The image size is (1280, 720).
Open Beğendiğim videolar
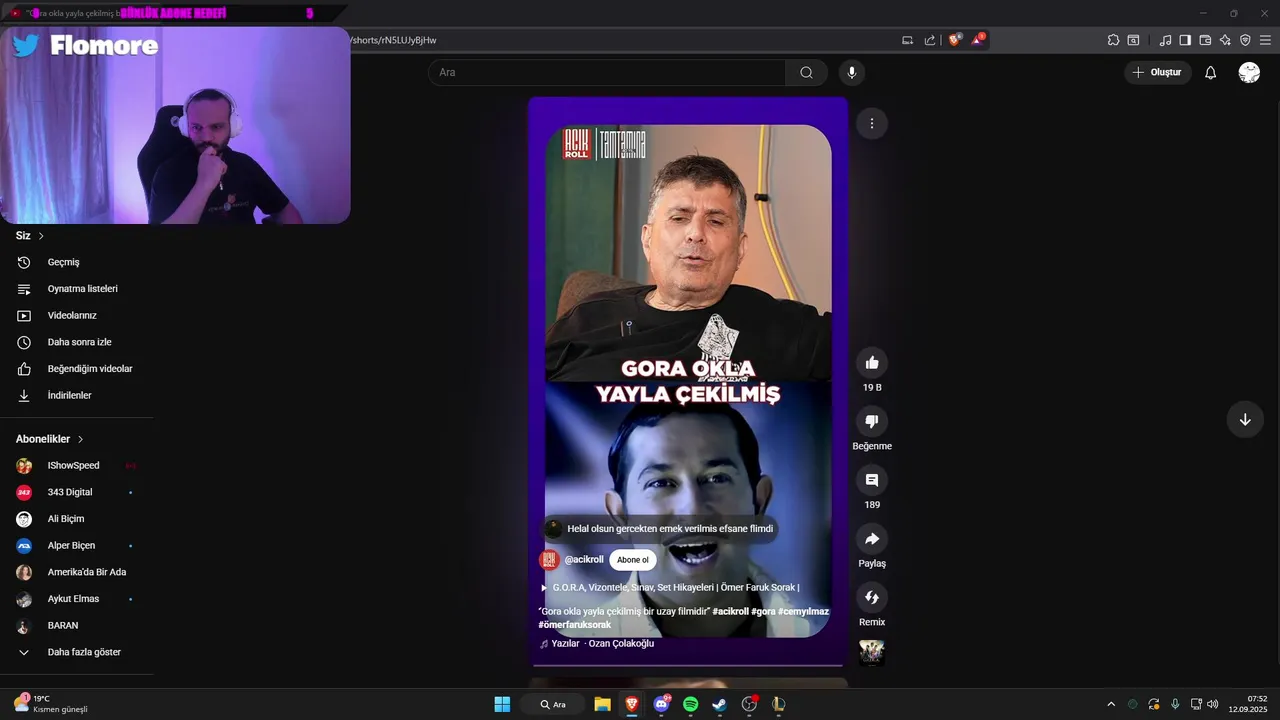[x=77, y=369]
